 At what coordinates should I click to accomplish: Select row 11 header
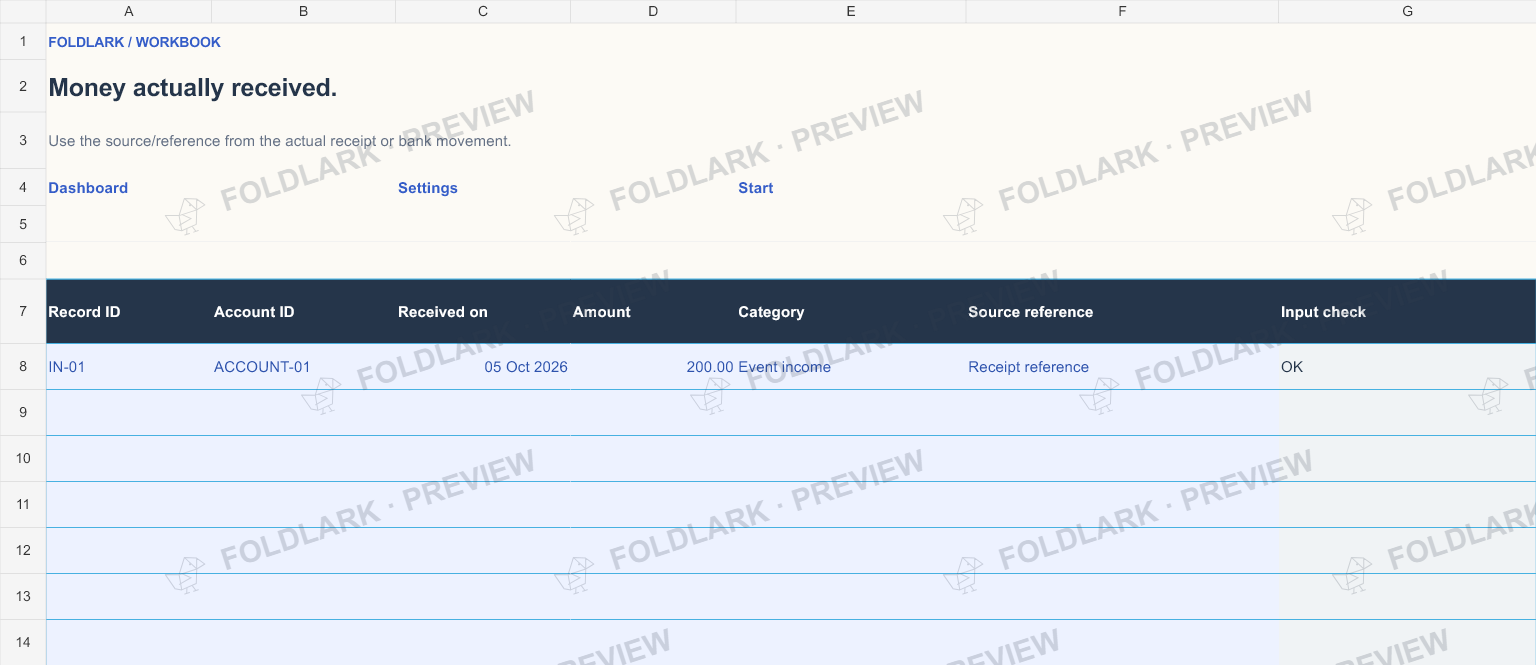23,505
